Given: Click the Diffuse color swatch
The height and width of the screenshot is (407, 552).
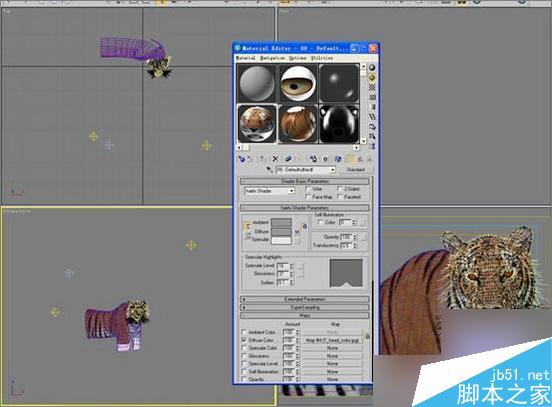Looking at the screenshot, I should point(281,232).
